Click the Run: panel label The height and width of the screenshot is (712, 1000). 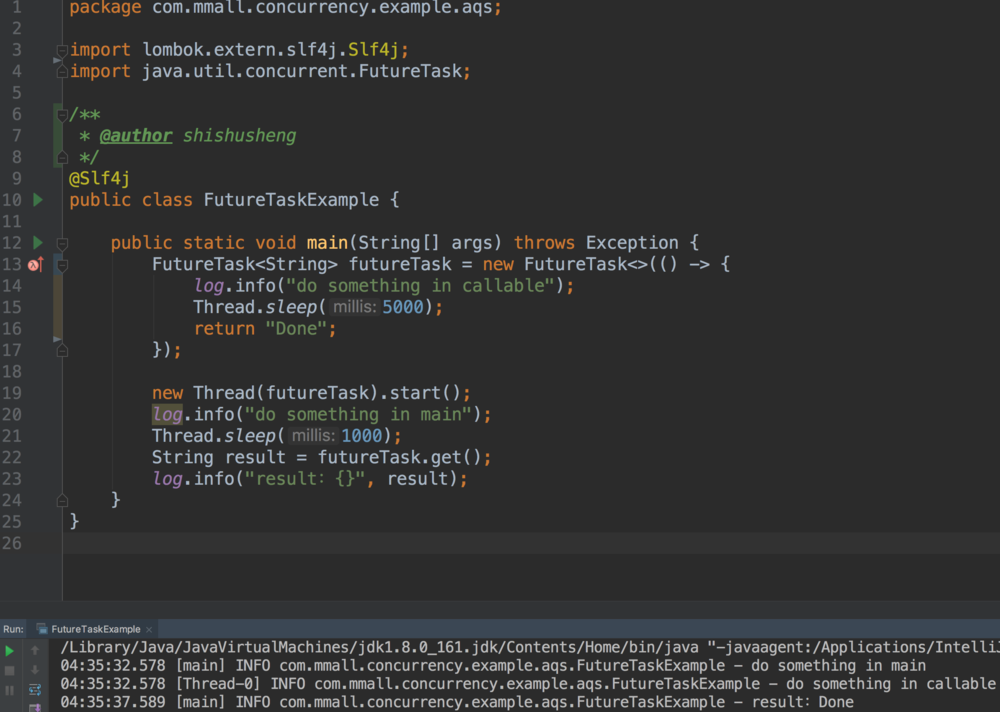[x=13, y=629]
